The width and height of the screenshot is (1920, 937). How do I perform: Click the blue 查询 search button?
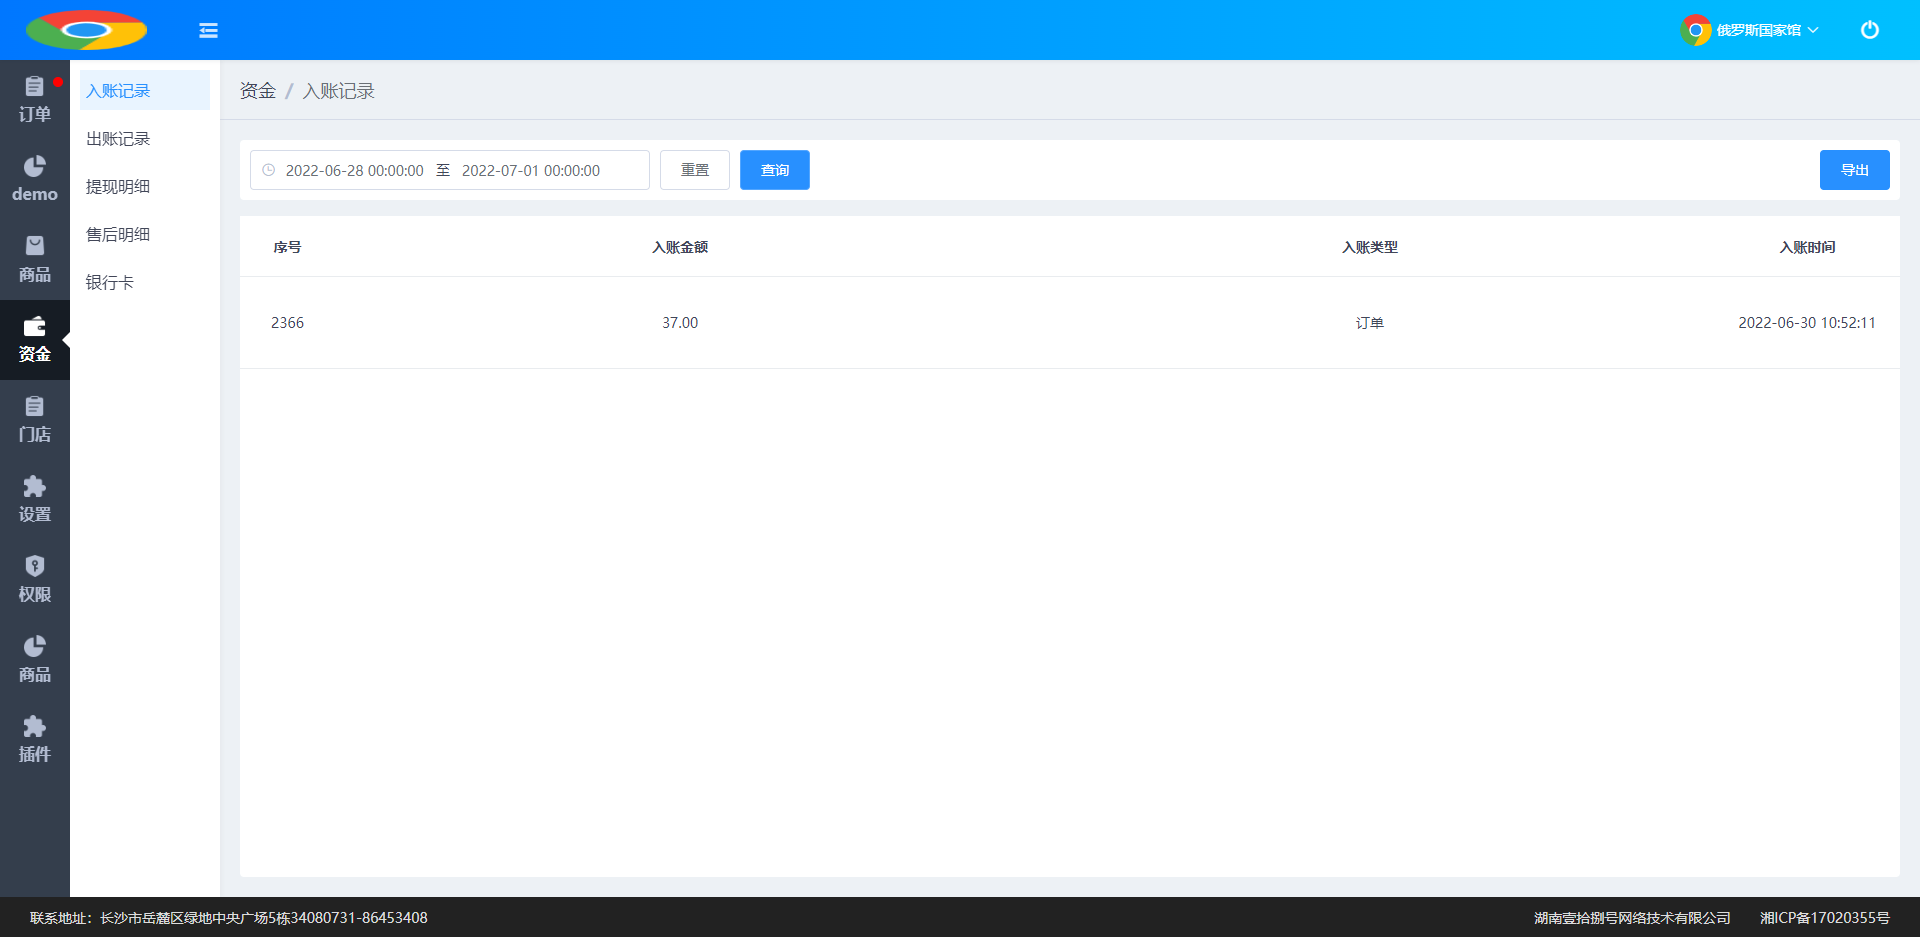pyautogui.click(x=775, y=170)
